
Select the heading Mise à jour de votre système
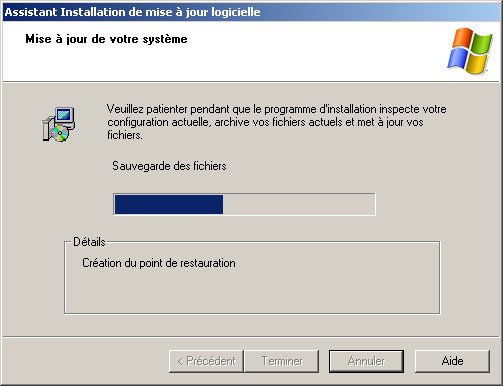click(106, 39)
